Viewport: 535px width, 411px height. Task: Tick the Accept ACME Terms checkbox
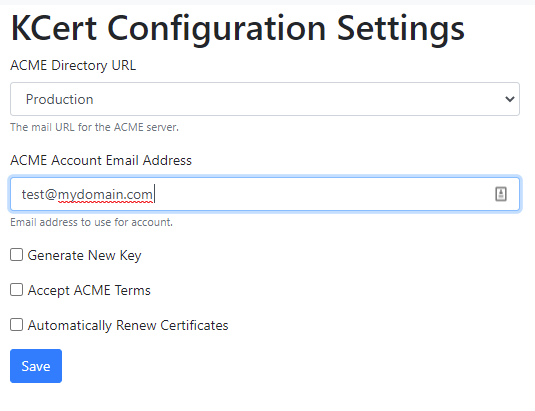pyautogui.click(x=16, y=290)
